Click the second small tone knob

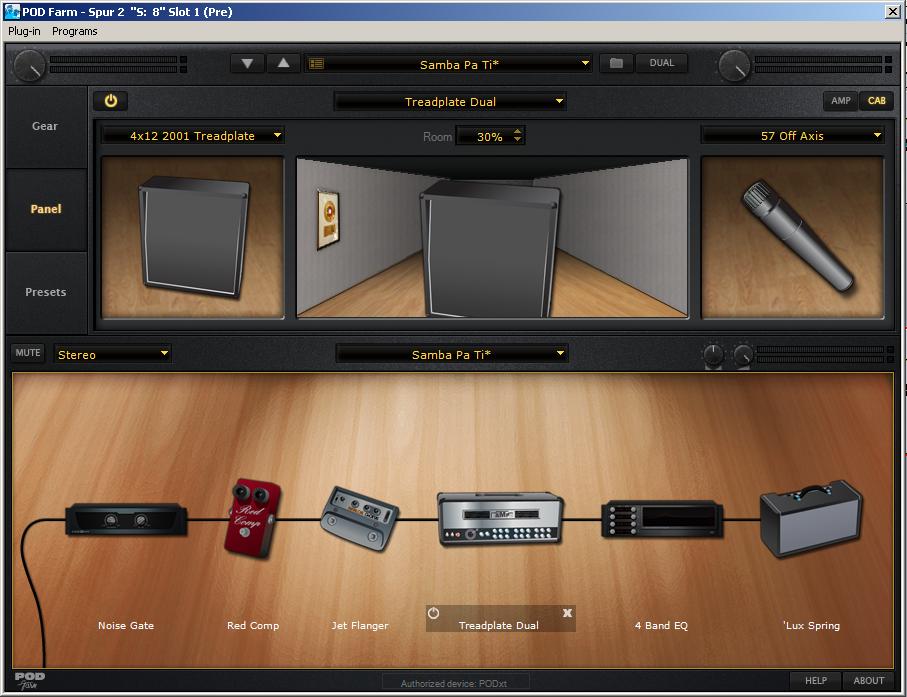coord(743,355)
